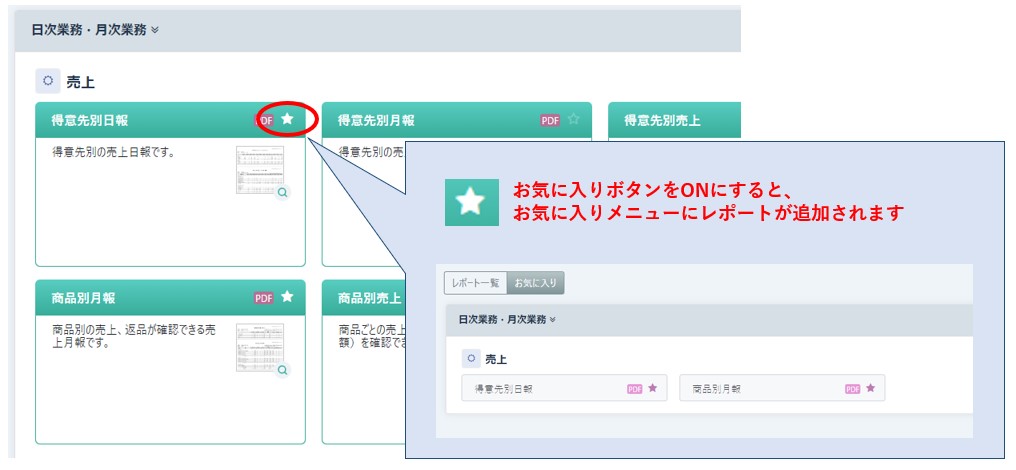Click PDF icon of 商品別月報 in favorites list

(x=852, y=389)
